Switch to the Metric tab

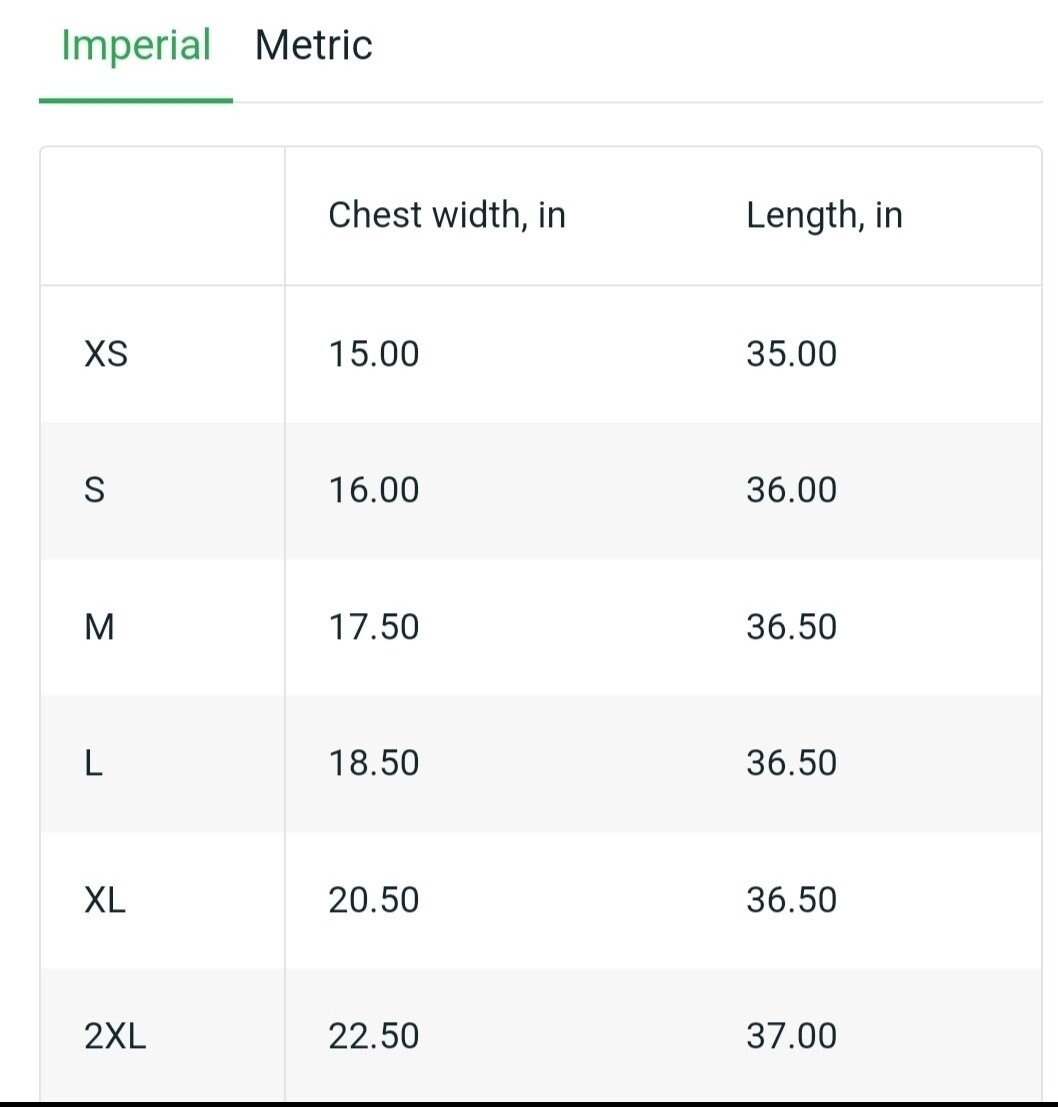coord(313,45)
